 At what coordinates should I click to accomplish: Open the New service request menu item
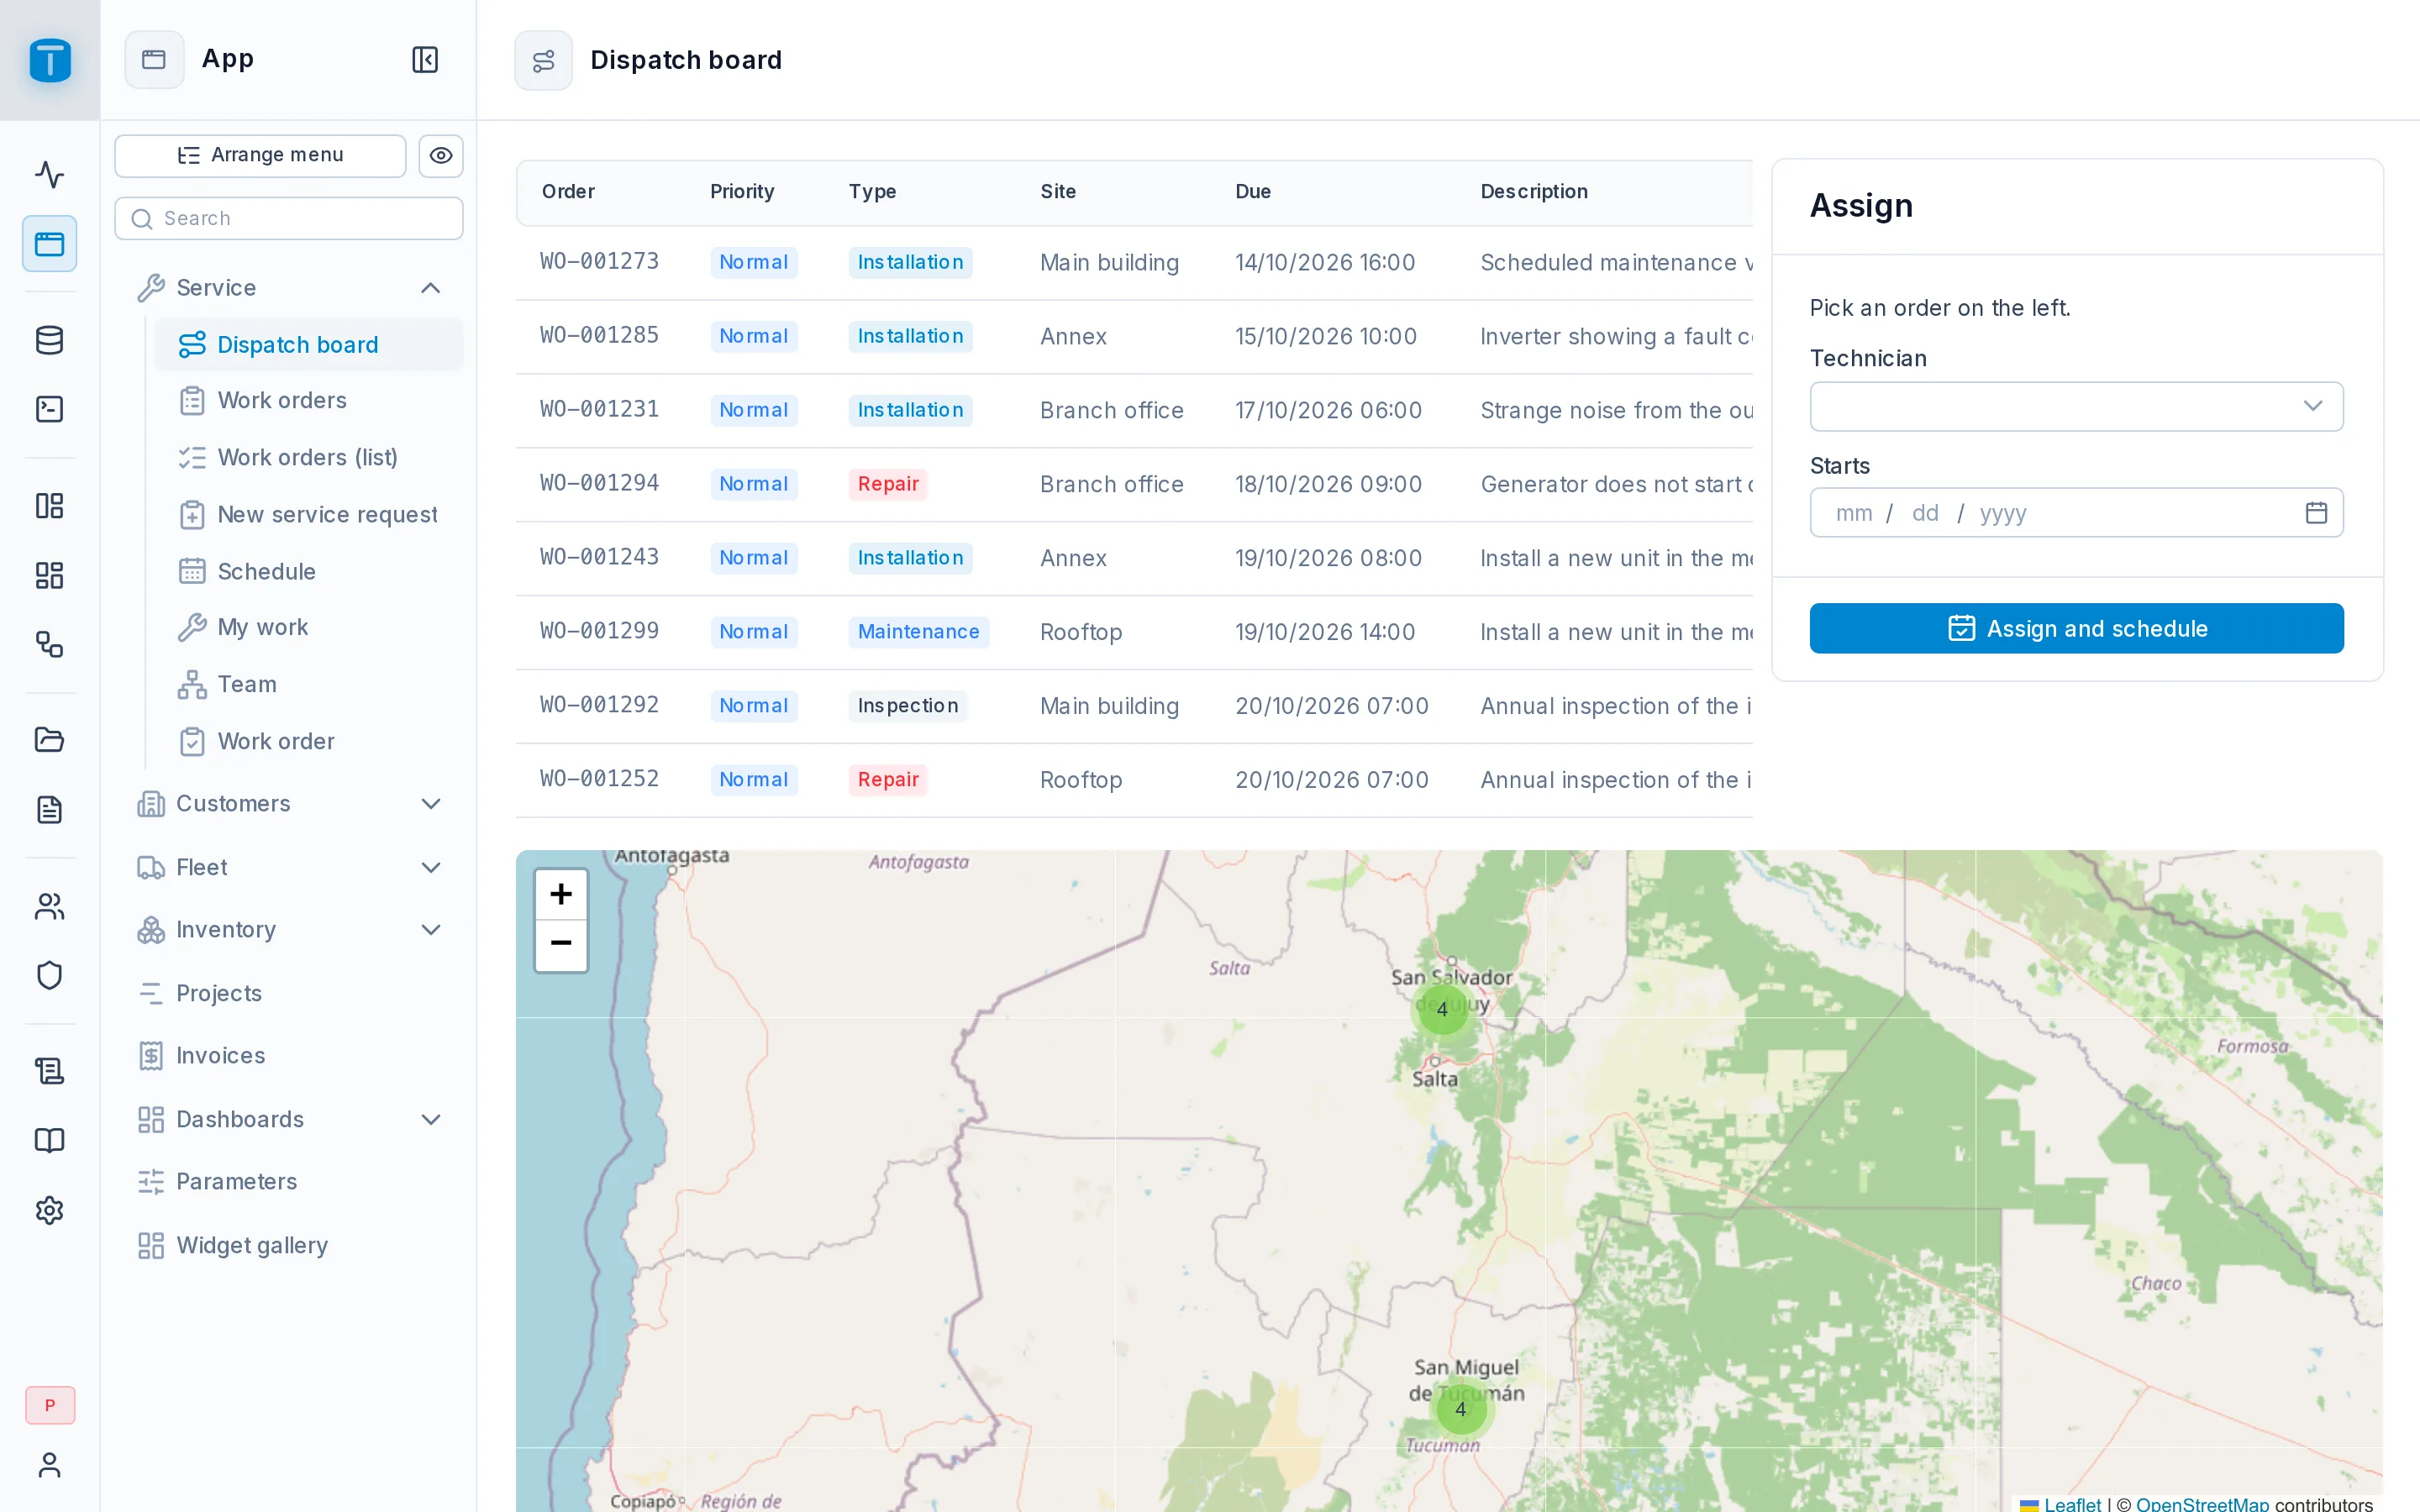pyautogui.click(x=308, y=514)
